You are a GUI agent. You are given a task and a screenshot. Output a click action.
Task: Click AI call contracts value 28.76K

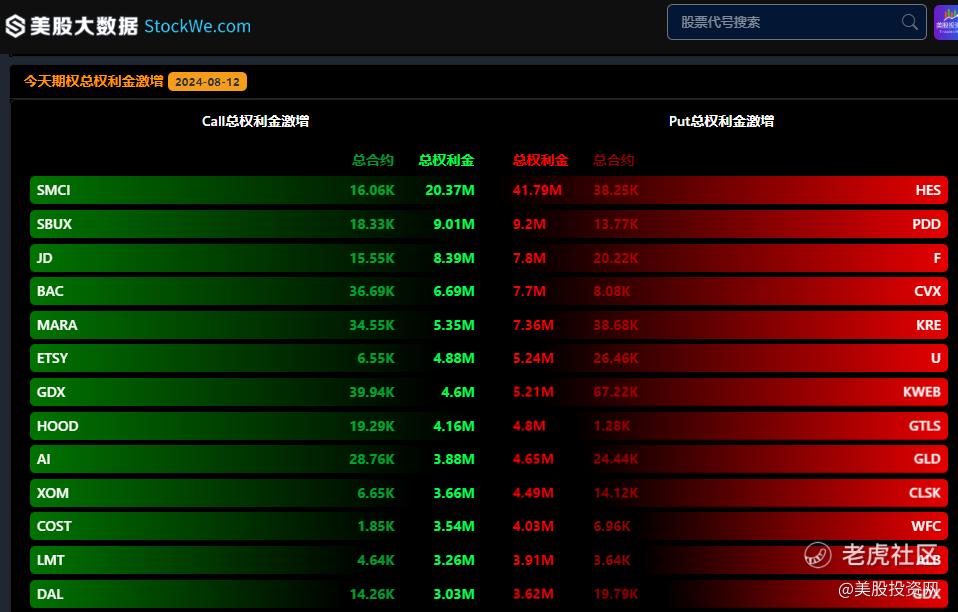372,459
